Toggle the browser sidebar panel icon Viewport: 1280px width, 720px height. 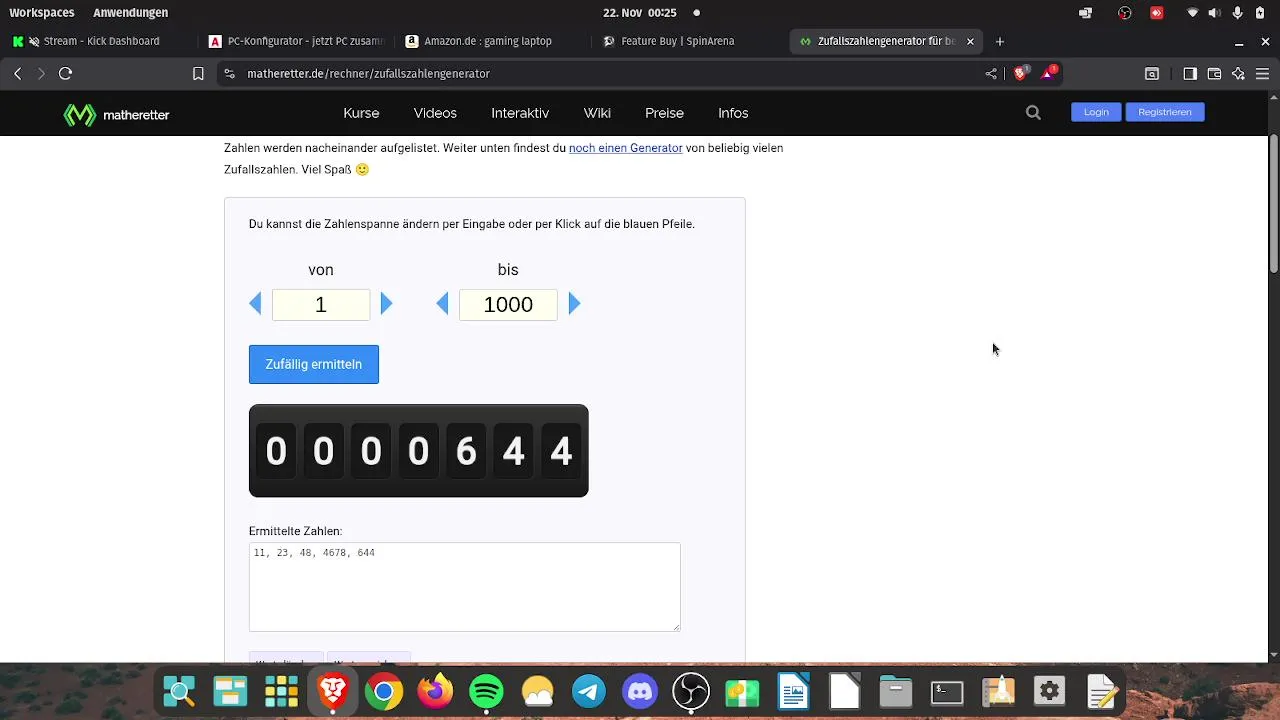tap(1190, 73)
